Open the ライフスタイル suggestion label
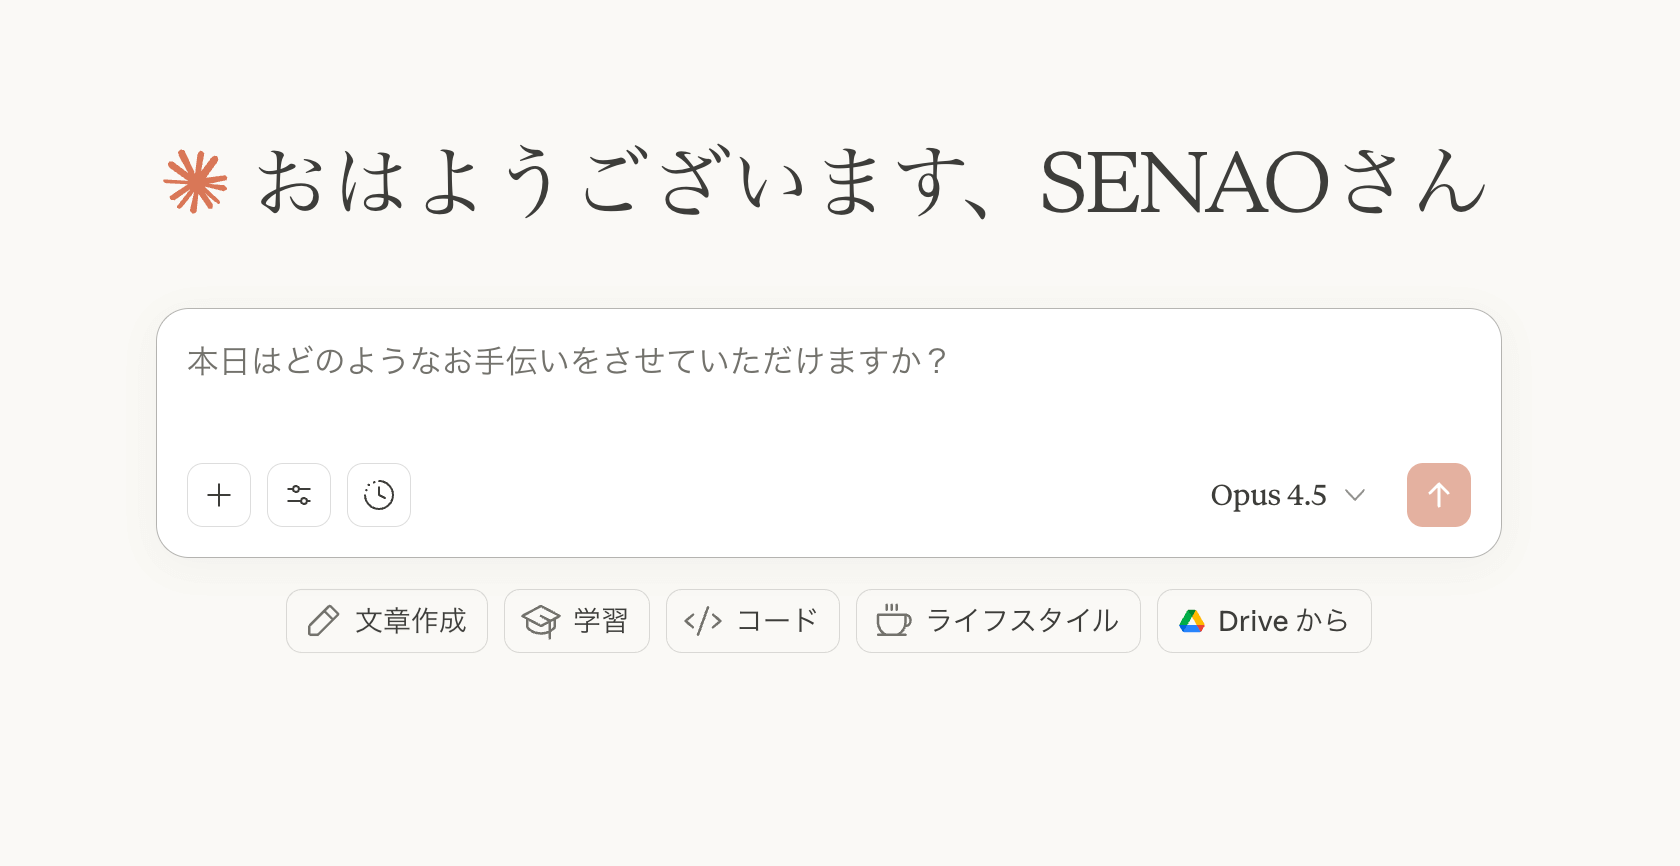This screenshot has width=1680, height=866. click(1022, 621)
